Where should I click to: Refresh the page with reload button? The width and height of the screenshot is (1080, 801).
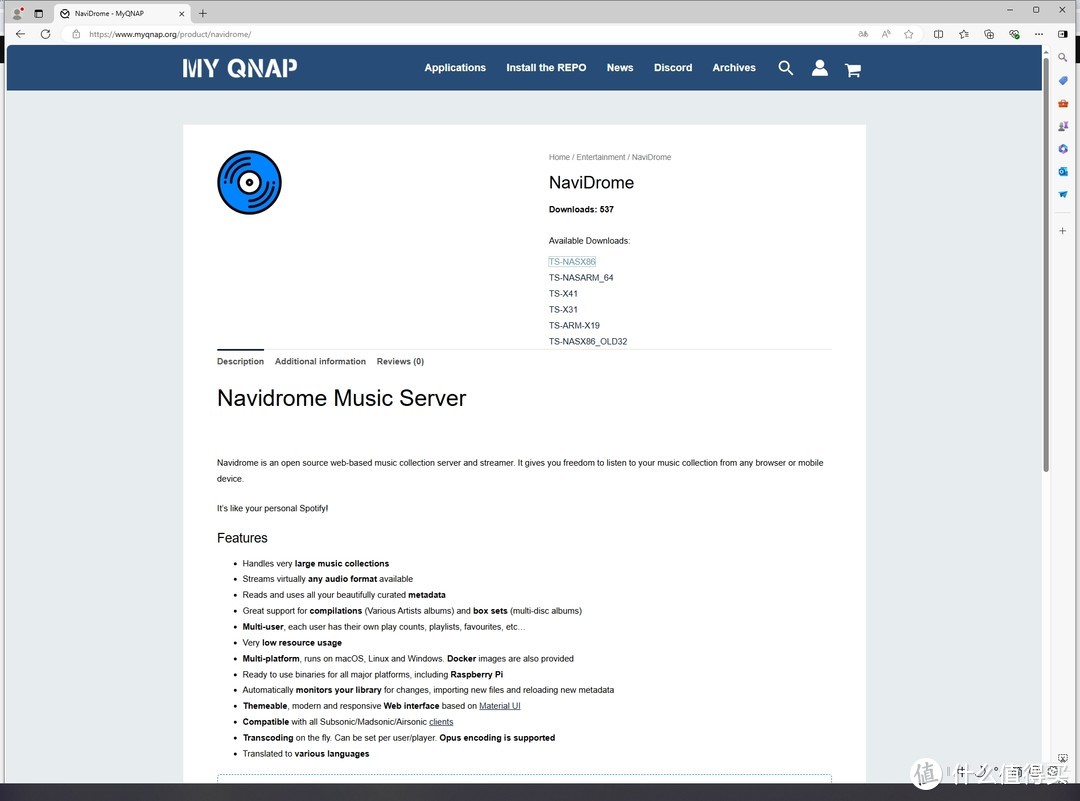pyautogui.click(x=45, y=34)
